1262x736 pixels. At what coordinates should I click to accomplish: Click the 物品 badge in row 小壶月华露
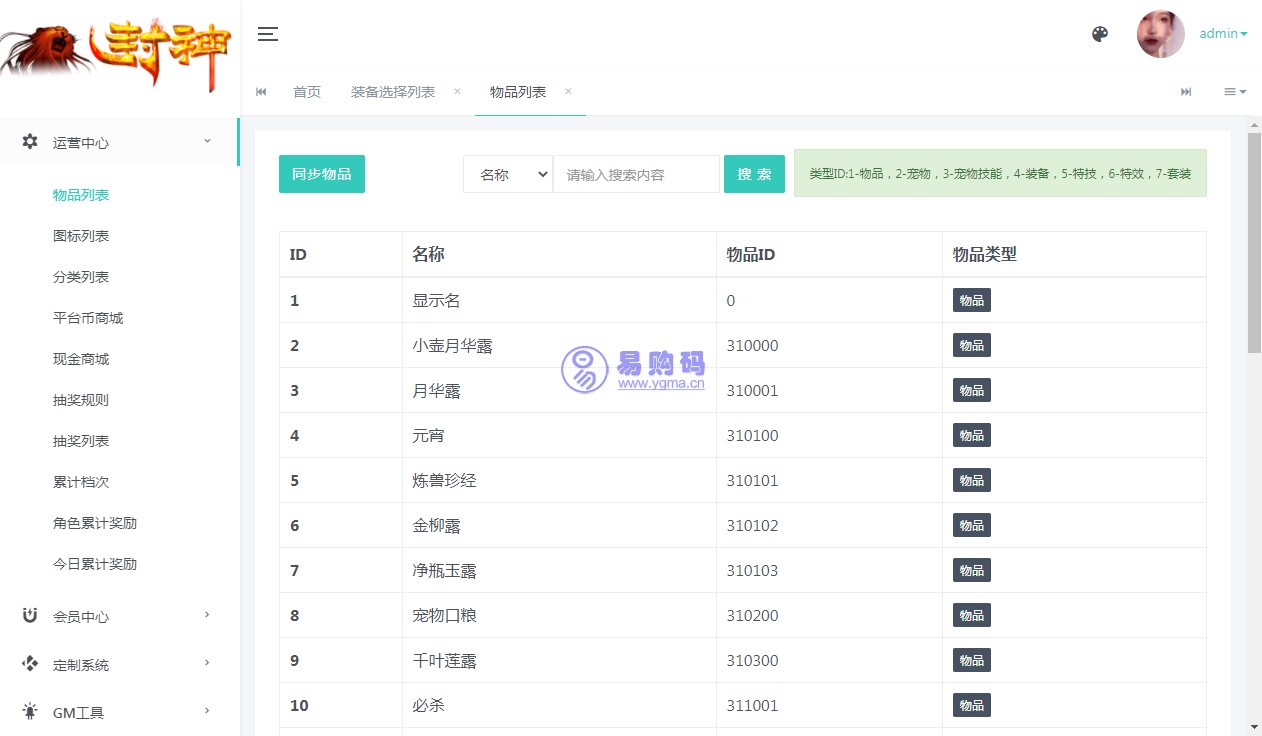pos(972,345)
